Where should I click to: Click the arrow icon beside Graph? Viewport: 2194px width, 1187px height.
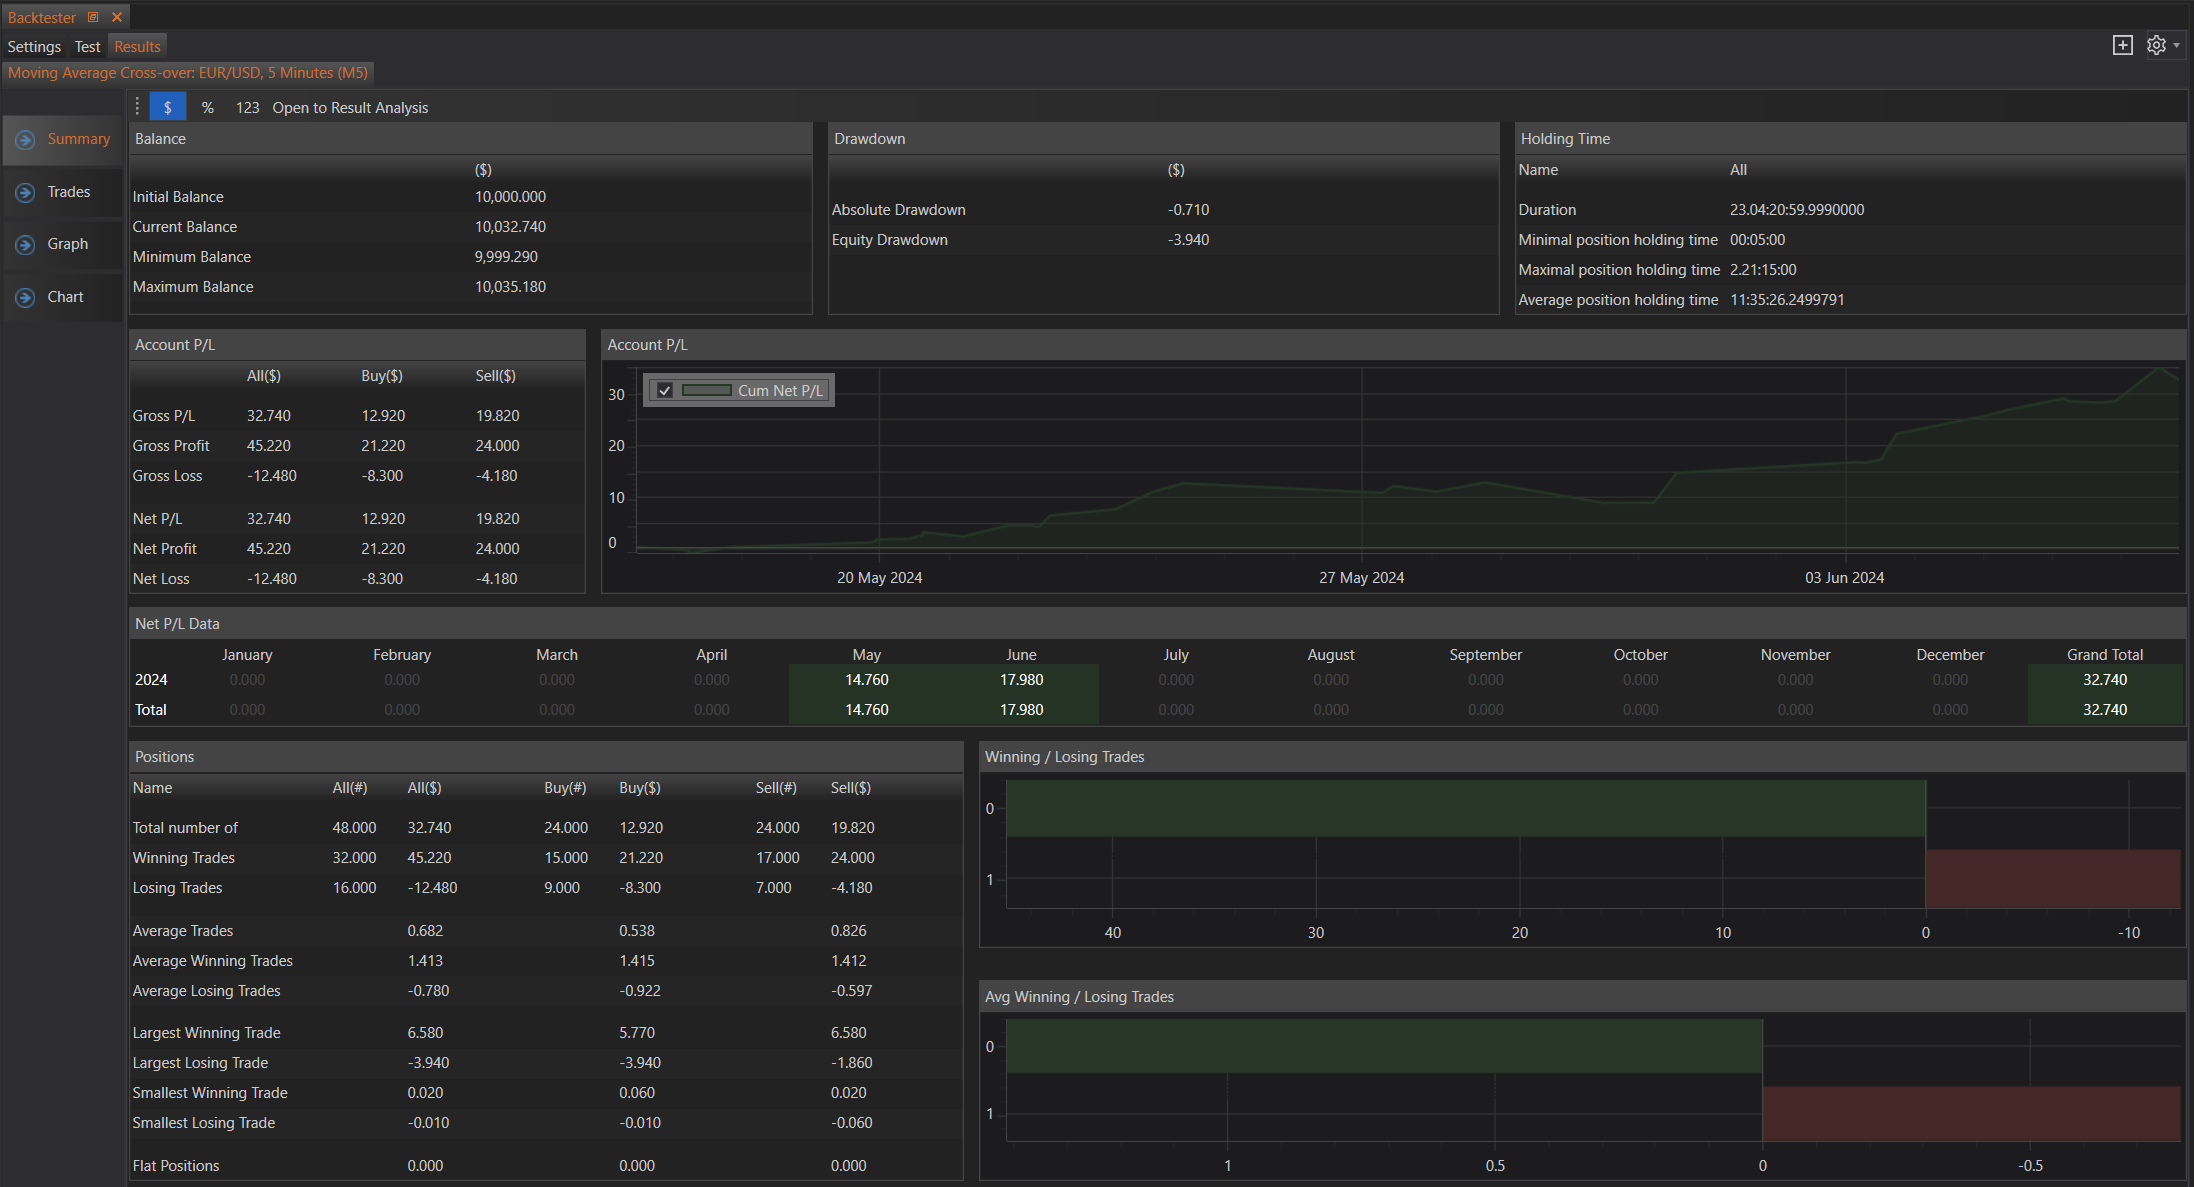pyautogui.click(x=26, y=245)
